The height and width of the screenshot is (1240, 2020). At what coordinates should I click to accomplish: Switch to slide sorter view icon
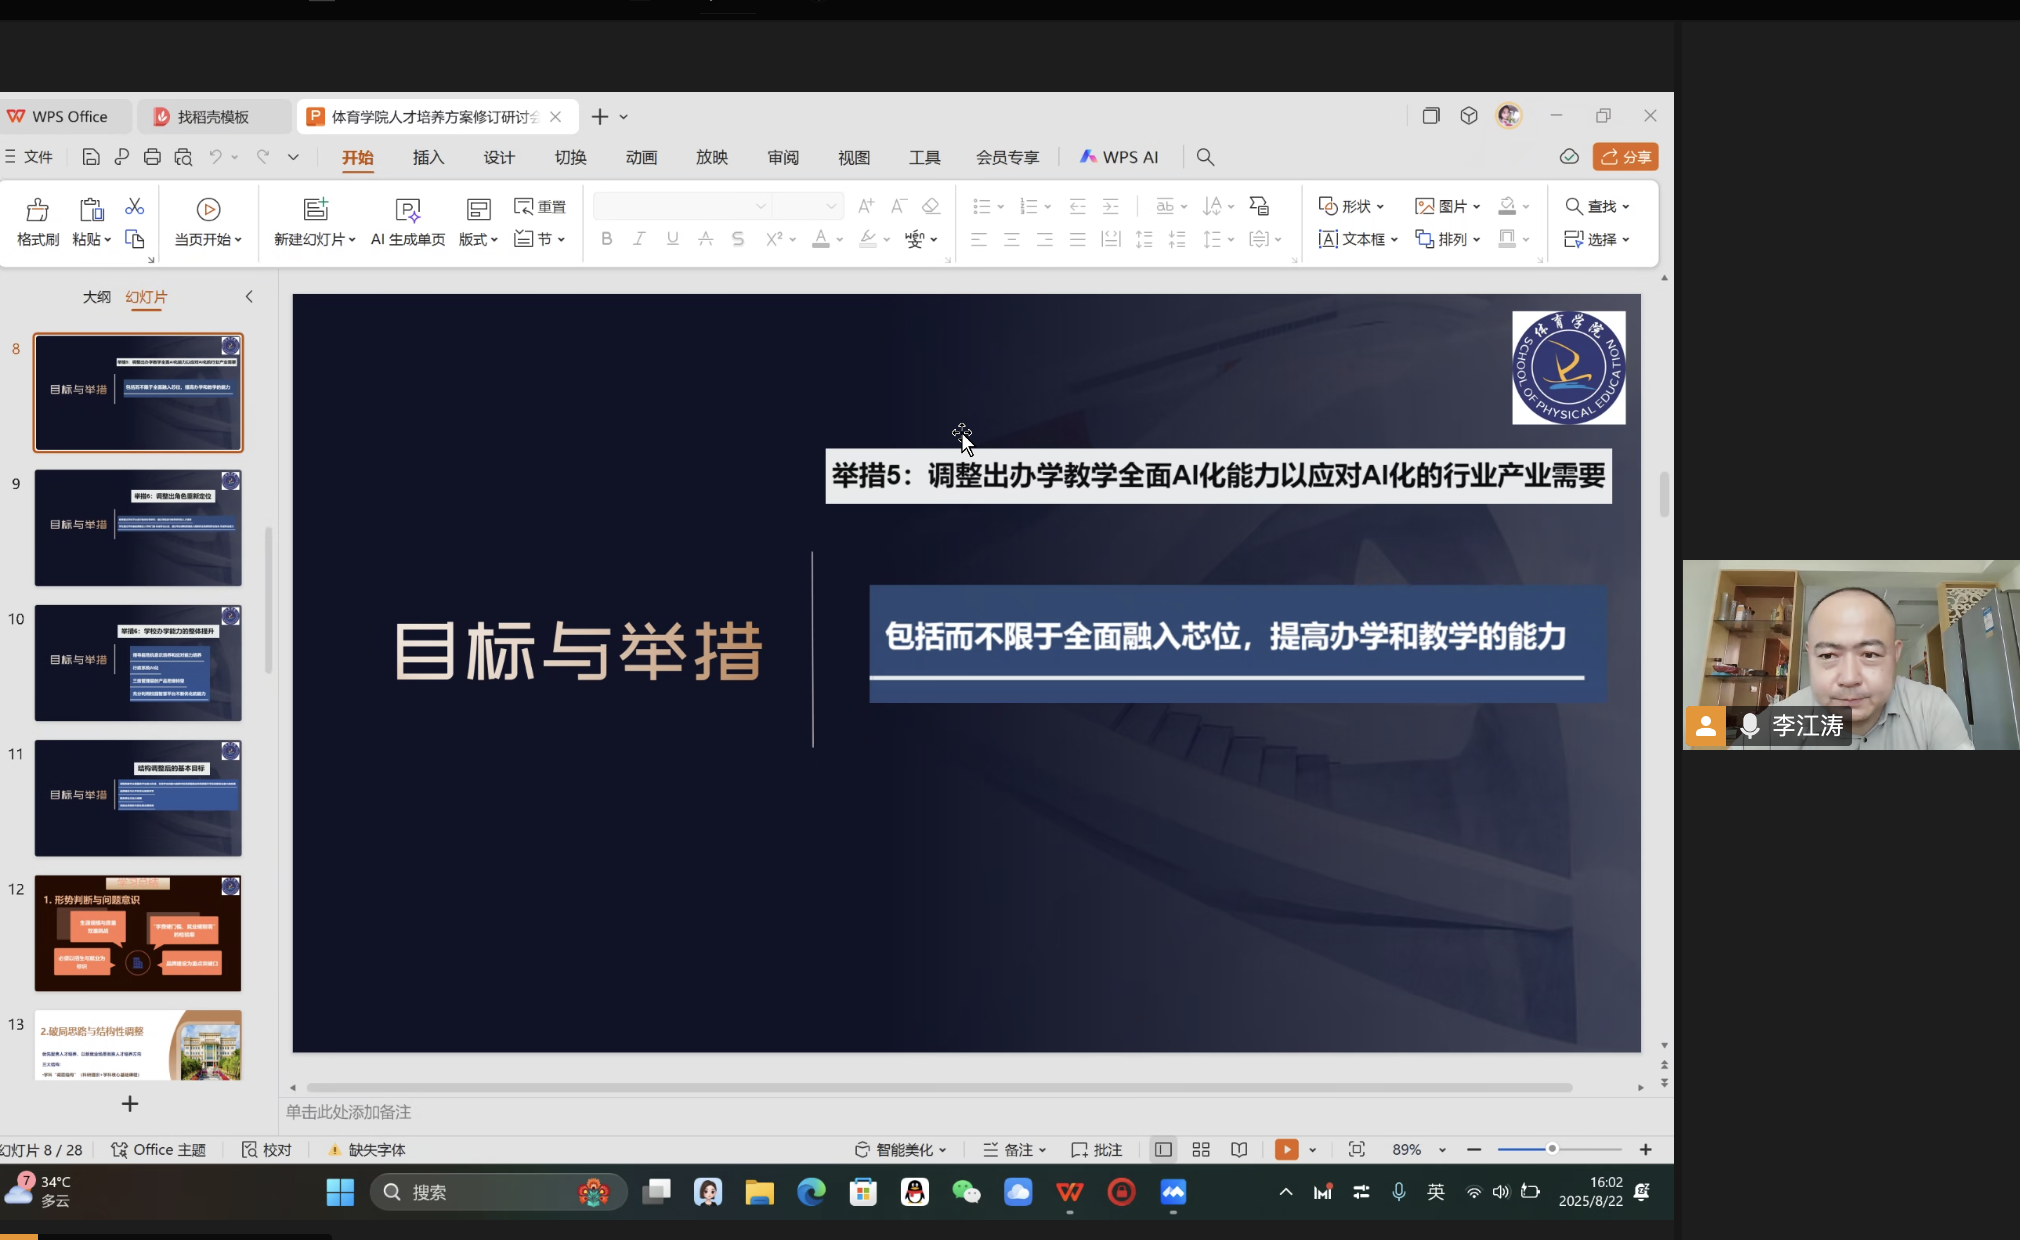coord(1201,1150)
